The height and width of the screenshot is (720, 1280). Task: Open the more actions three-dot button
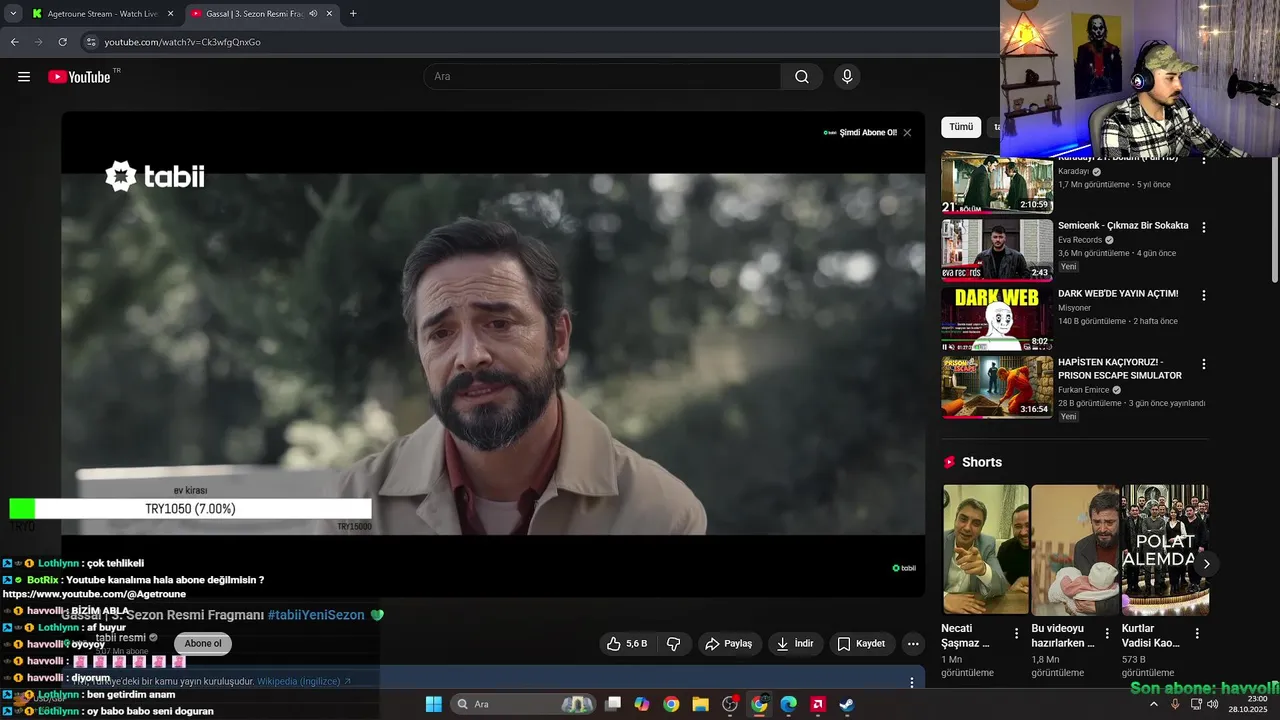tap(913, 644)
